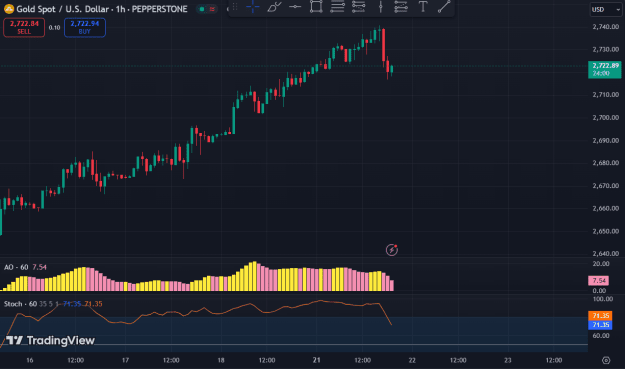Click the BUY 2,722.94 button
Screen dimensions: 625x369
[x=85, y=27]
